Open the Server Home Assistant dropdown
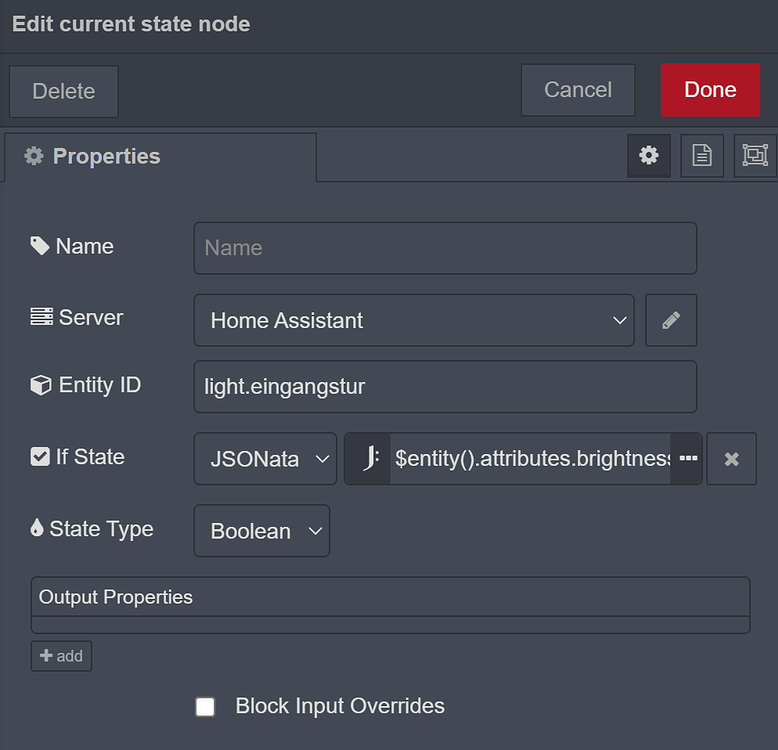The width and height of the screenshot is (778, 750). pyautogui.click(x=413, y=320)
